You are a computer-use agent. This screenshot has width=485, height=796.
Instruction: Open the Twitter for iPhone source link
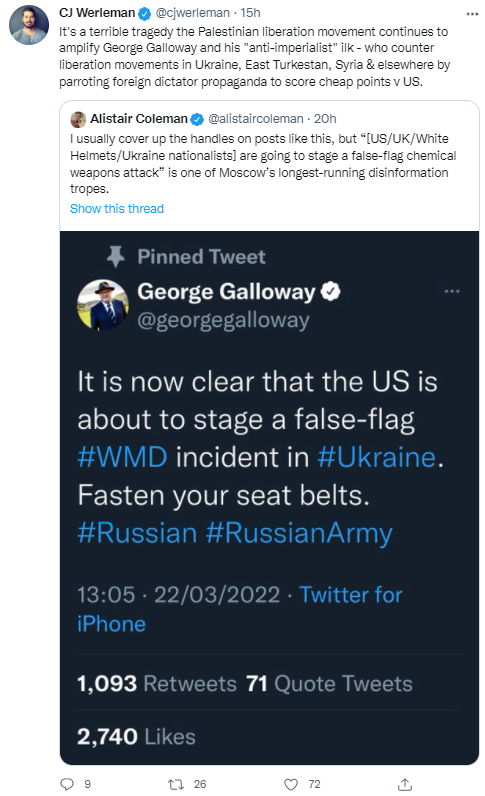(x=239, y=609)
